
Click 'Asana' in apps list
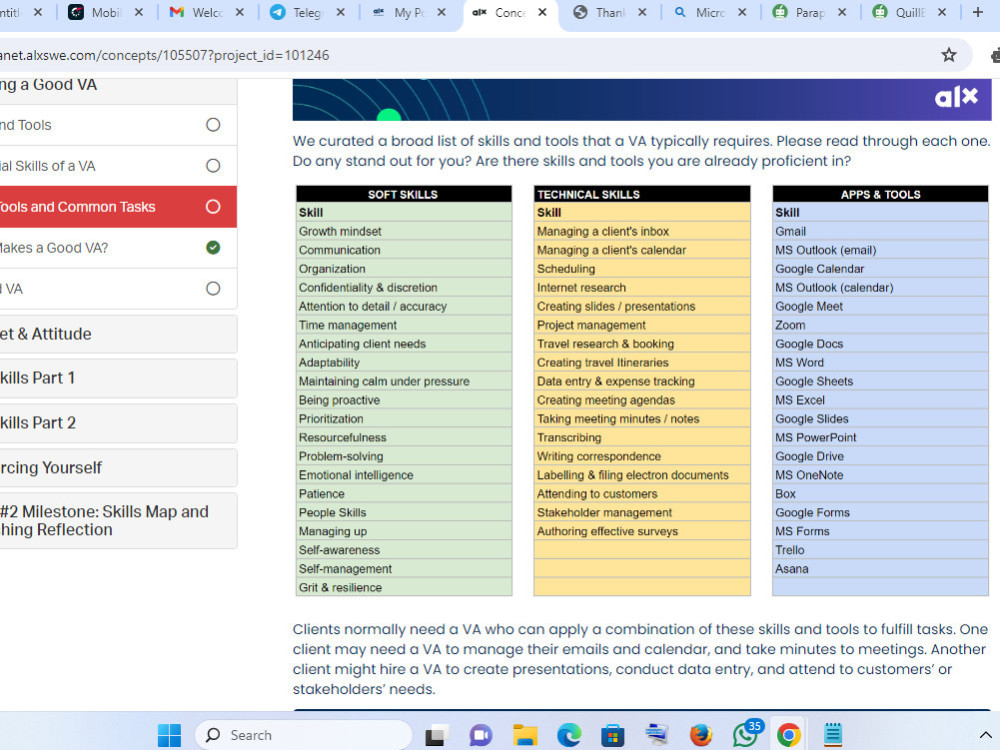tap(791, 569)
